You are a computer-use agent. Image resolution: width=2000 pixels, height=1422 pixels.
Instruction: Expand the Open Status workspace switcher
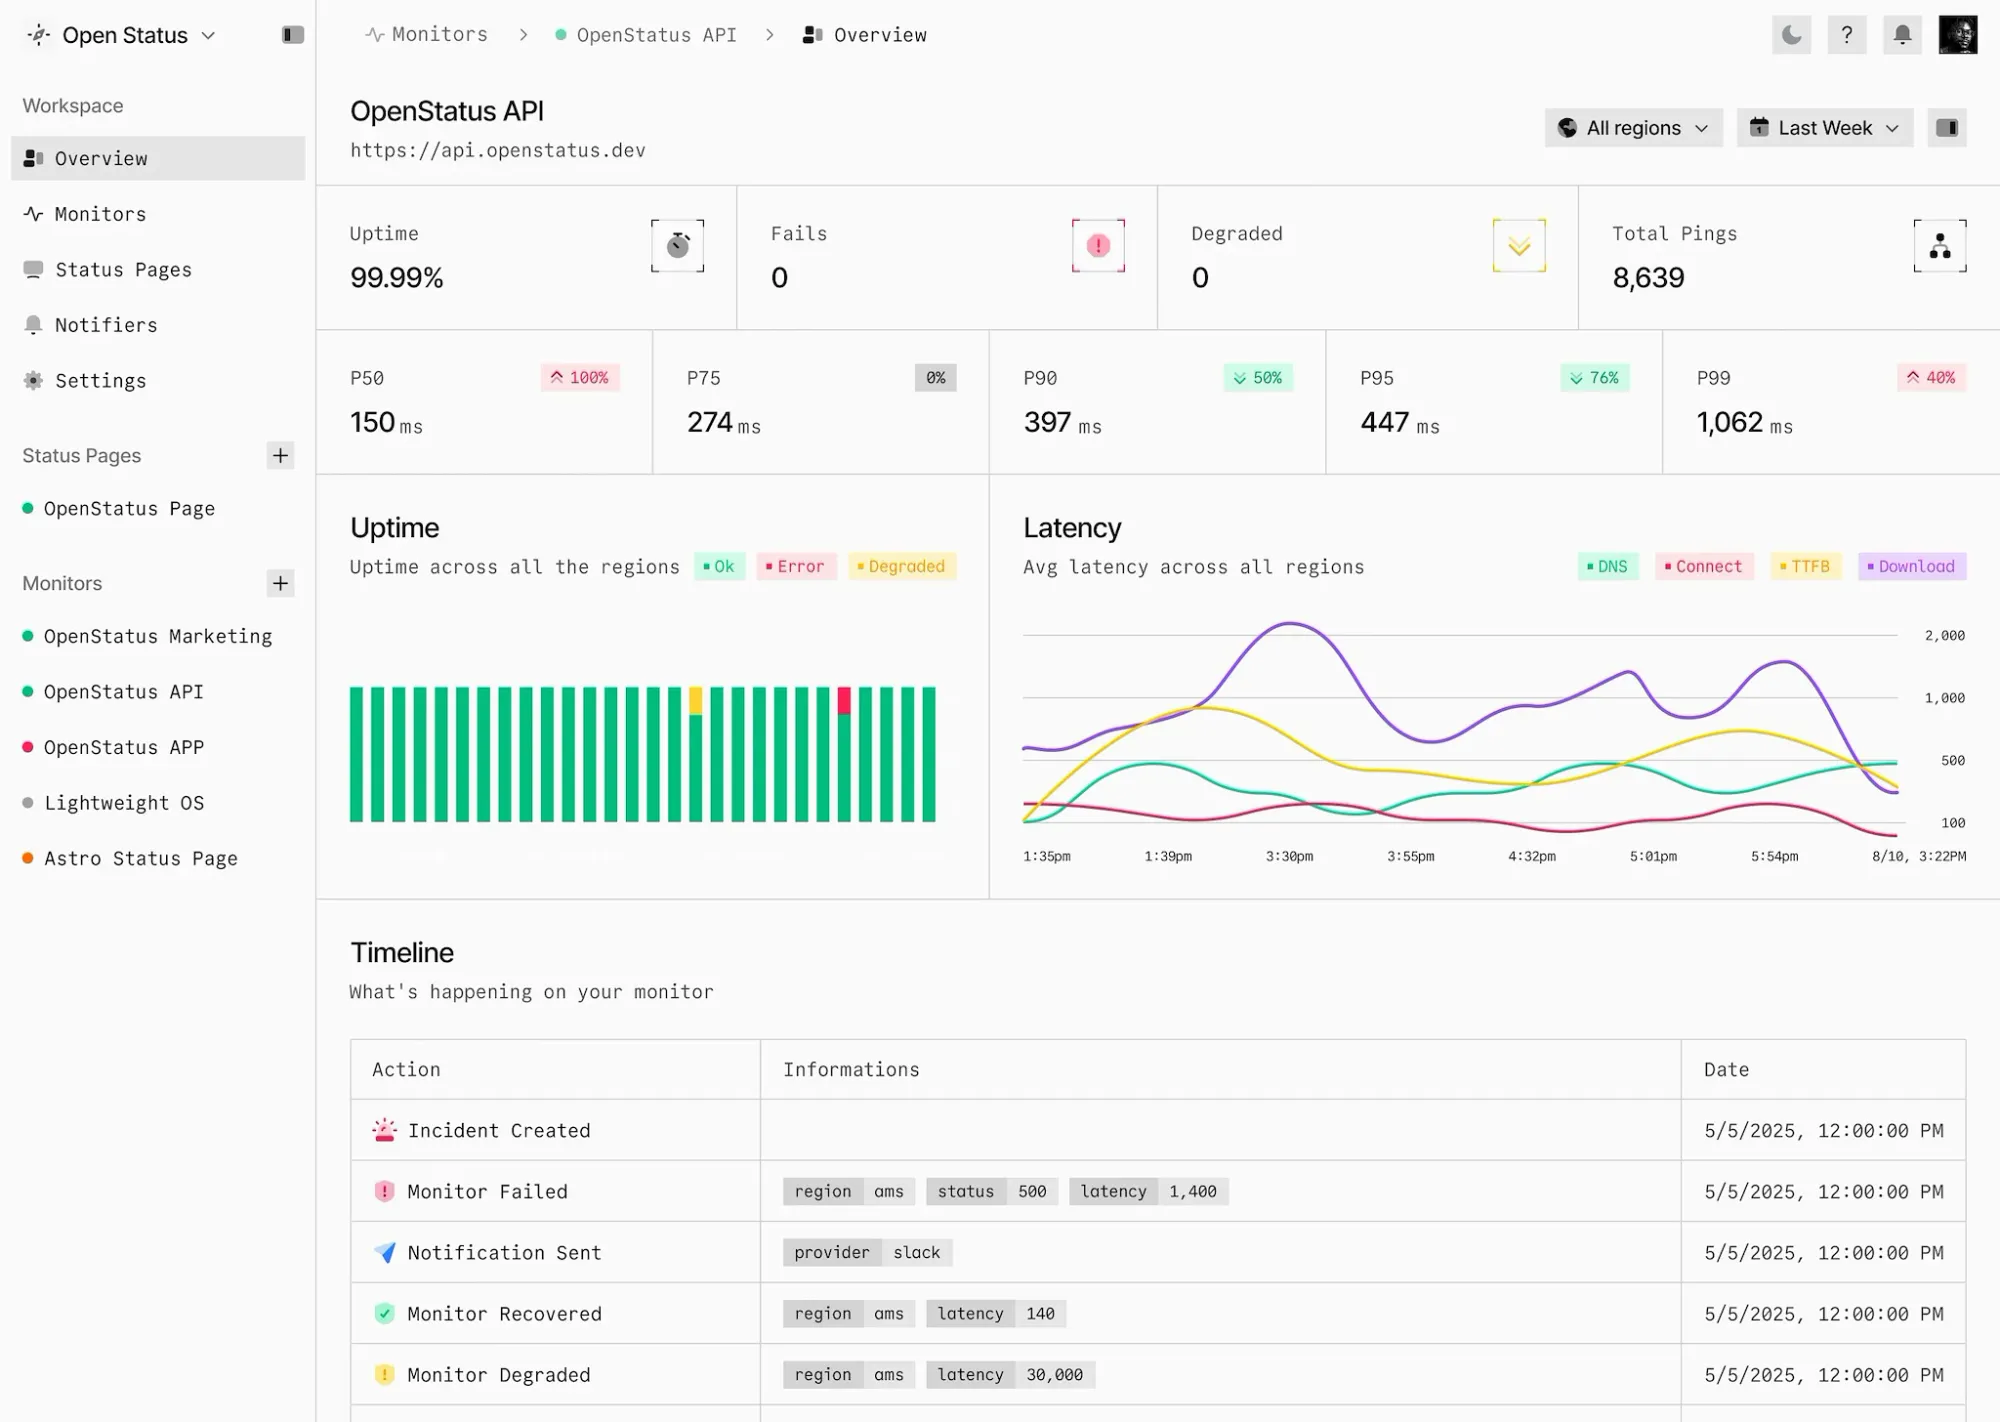[125, 35]
